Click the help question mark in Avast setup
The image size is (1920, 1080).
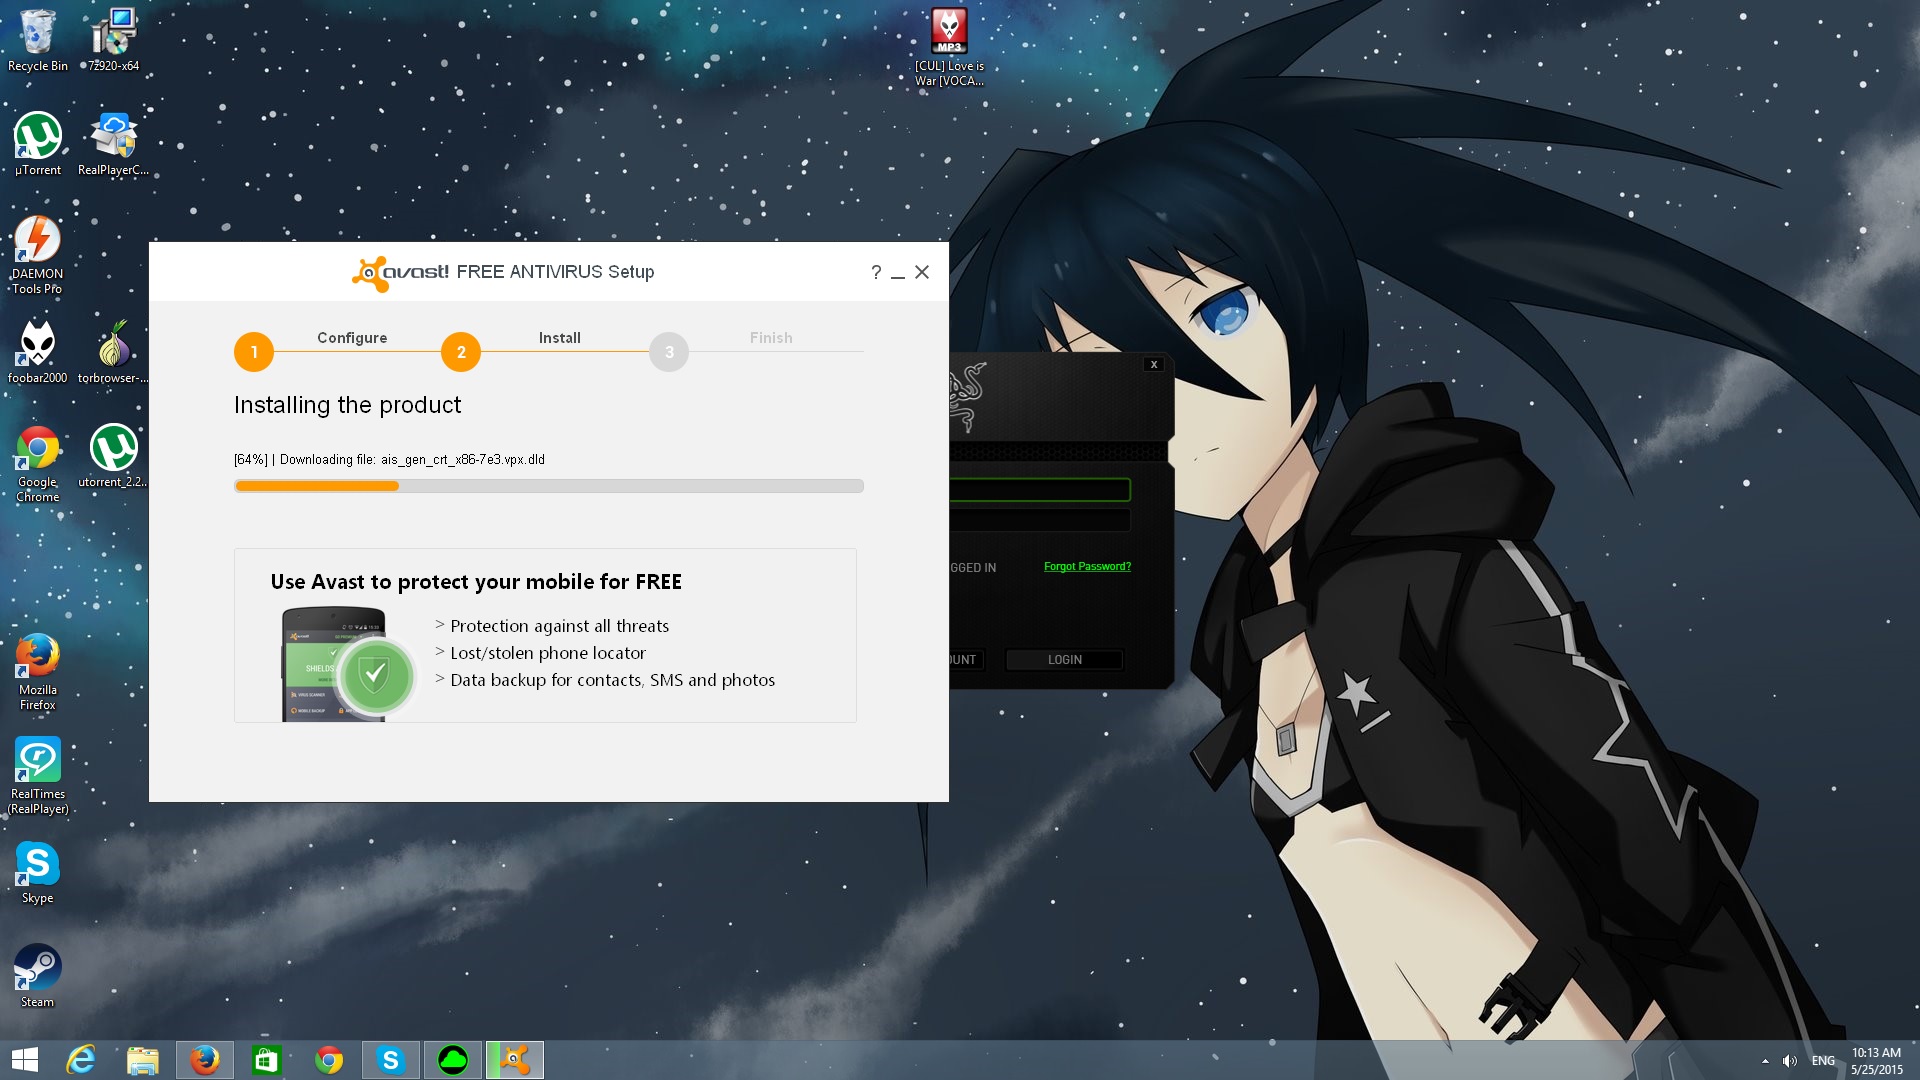876,272
